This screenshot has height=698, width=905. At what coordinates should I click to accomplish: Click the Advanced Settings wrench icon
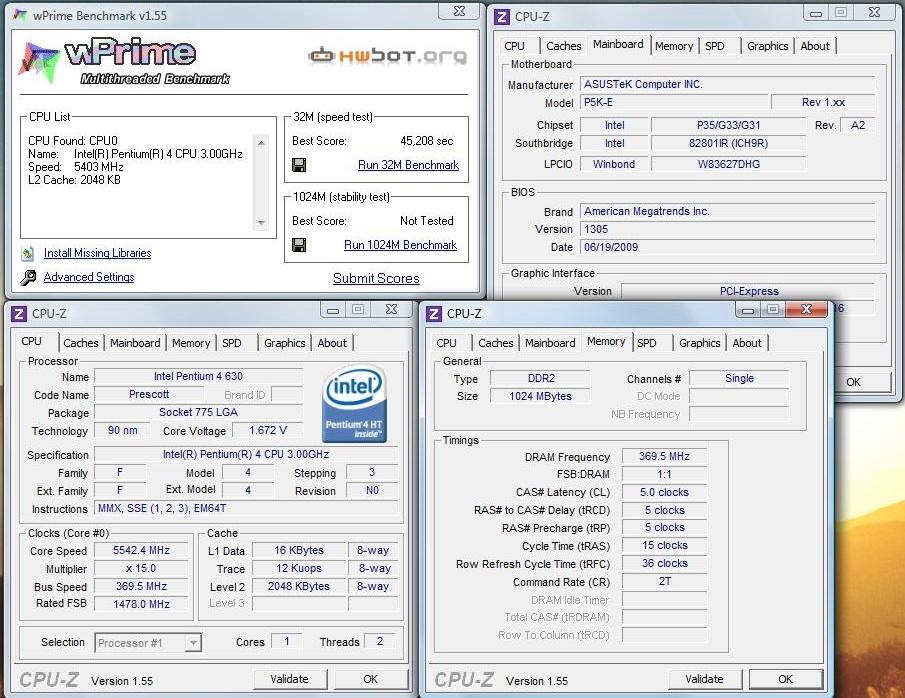click(28, 278)
